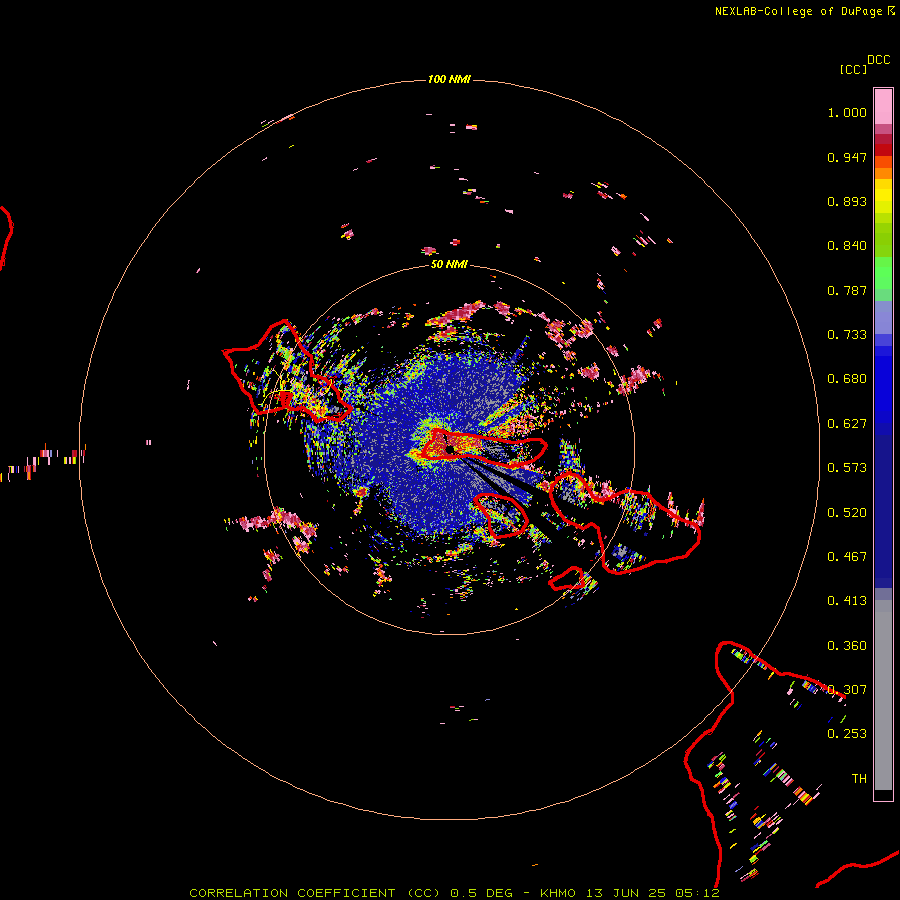Click the 0.680 legend value
The height and width of the screenshot is (900, 900).
pos(847,379)
